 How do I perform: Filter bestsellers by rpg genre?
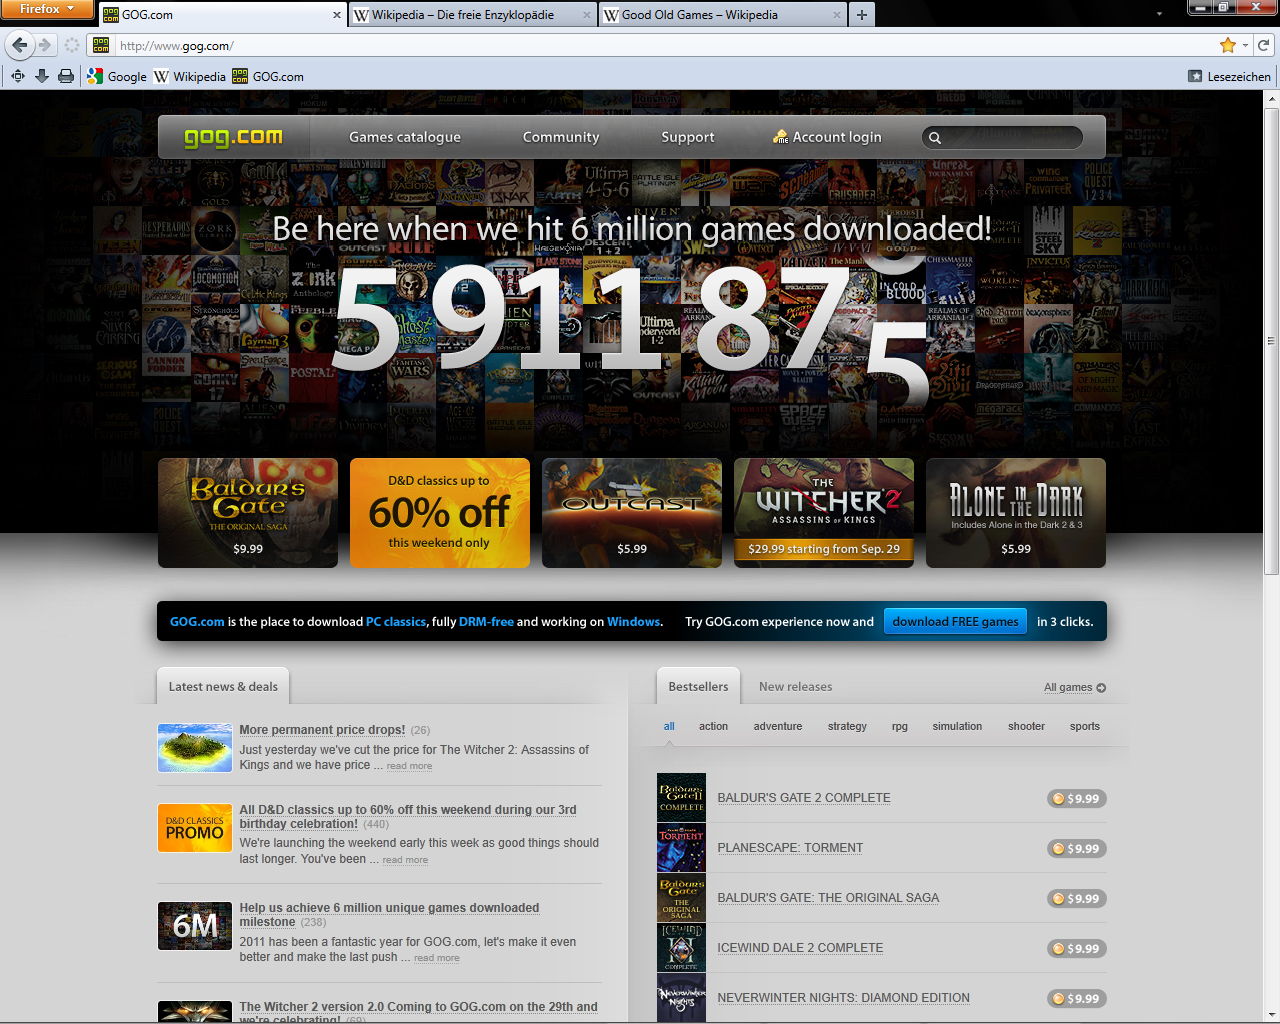(899, 727)
